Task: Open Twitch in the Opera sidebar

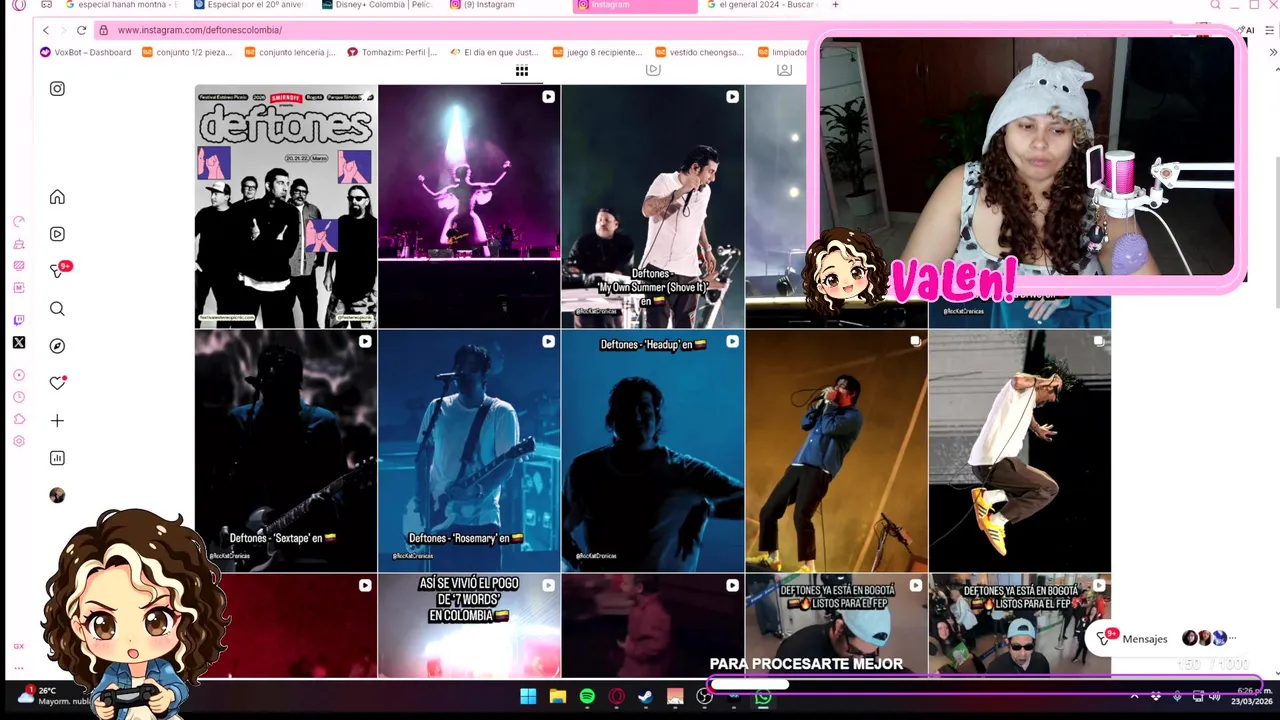Action: [19, 320]
